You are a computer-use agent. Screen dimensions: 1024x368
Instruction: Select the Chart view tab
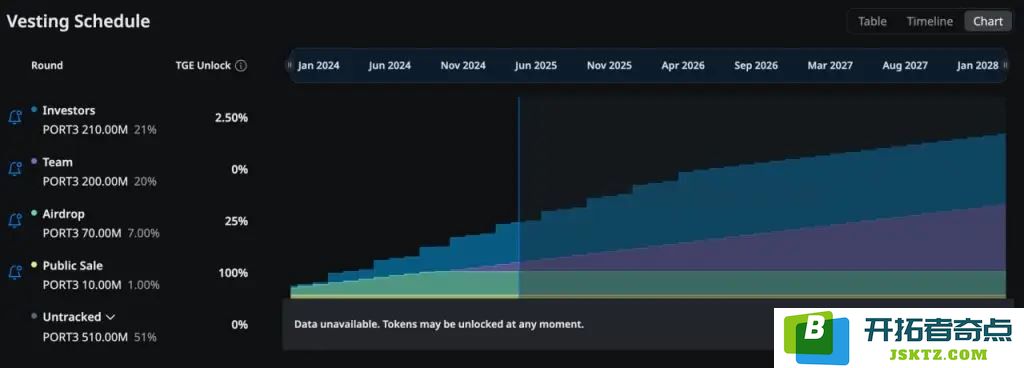coord(987,22)
